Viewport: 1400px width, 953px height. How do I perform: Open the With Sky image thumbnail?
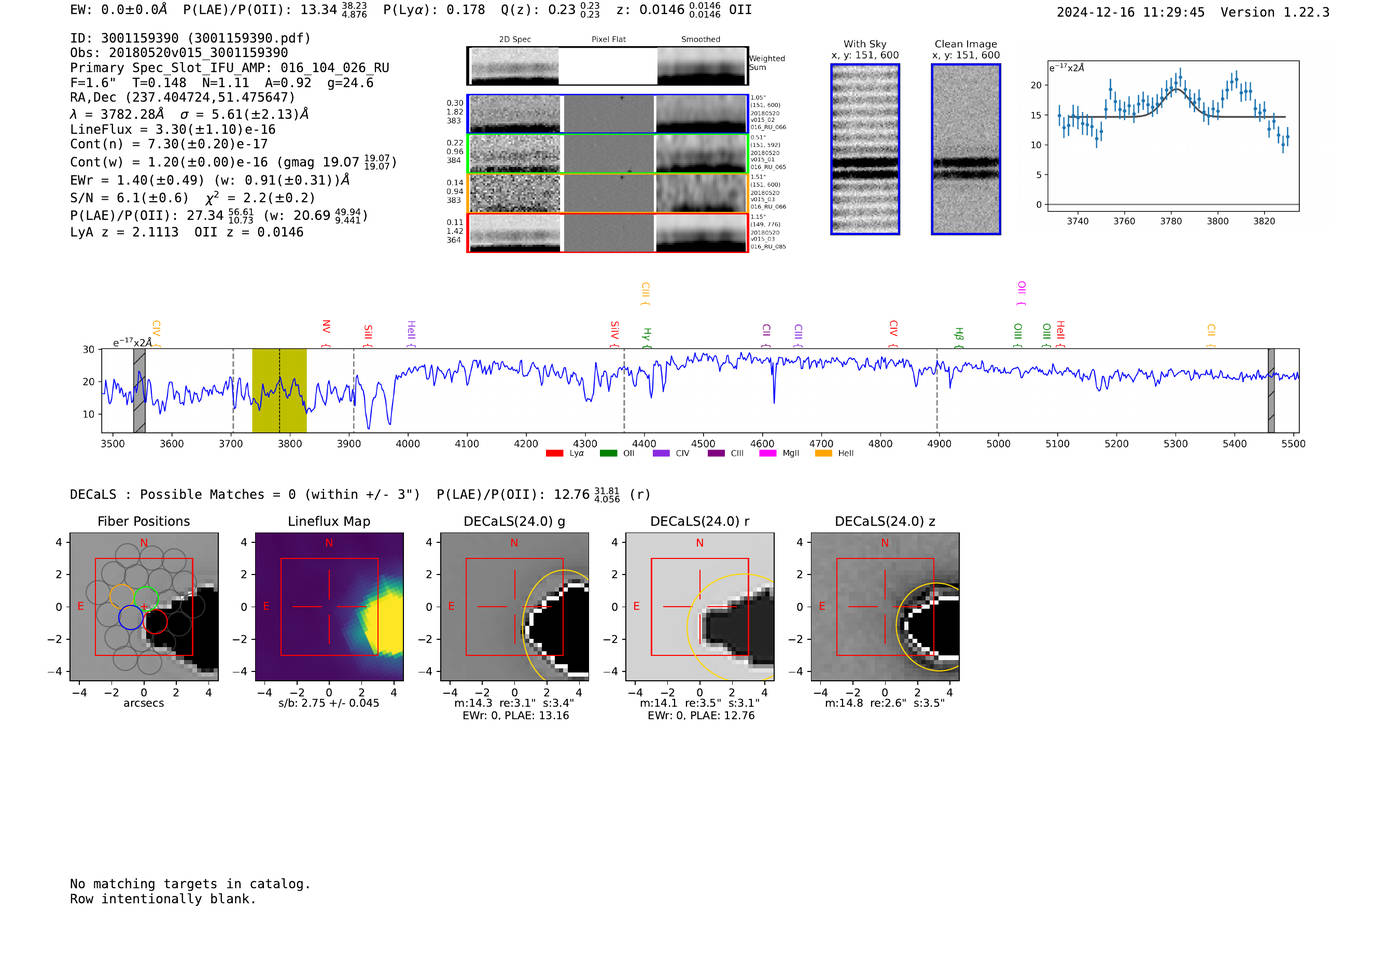click(865, 149)
